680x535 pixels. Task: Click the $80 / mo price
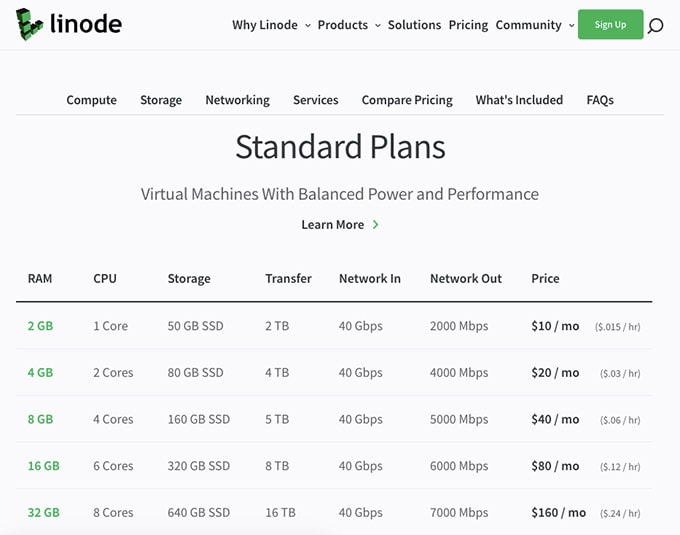click(x=555, y=466)
